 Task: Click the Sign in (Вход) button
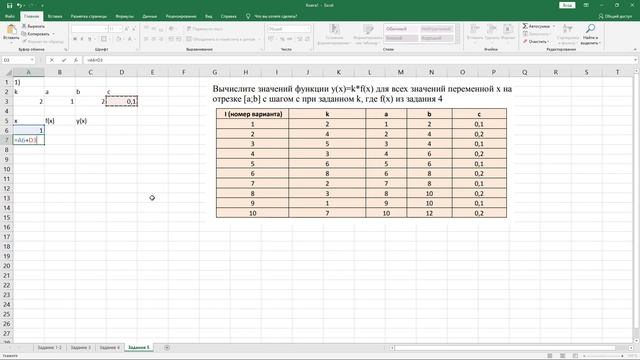click(x=567, y=5)
